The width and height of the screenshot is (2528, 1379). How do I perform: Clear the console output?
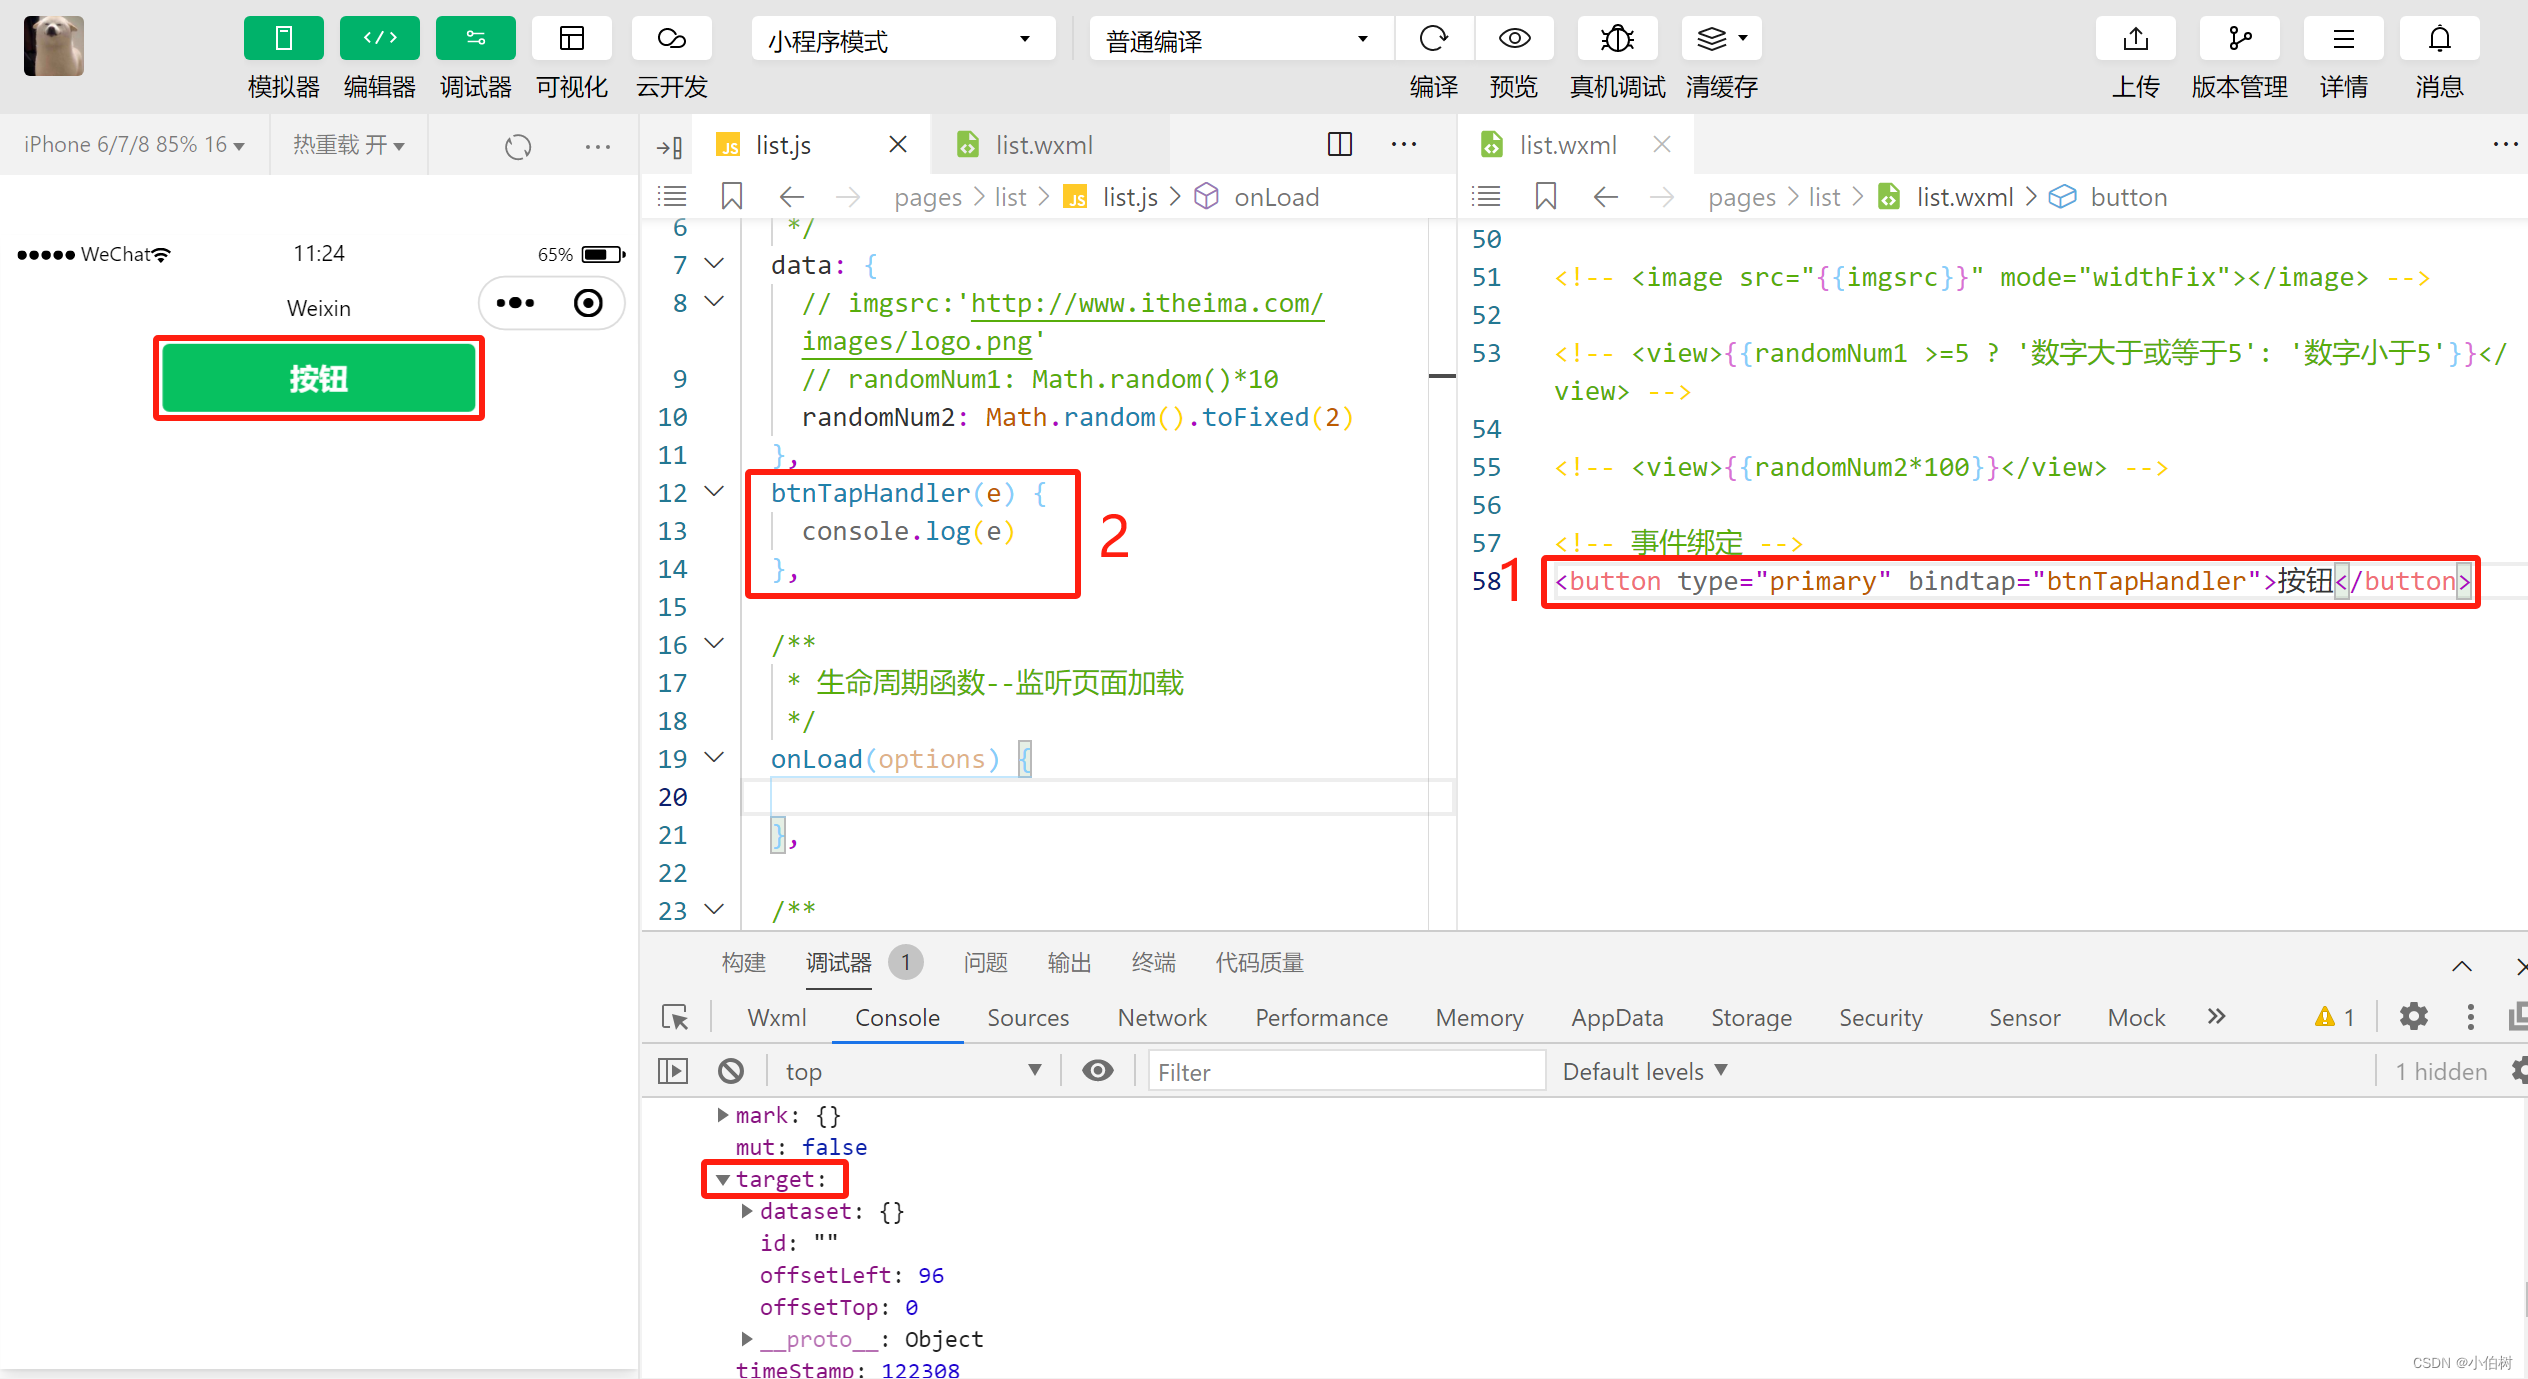[x=731, y=1070]
